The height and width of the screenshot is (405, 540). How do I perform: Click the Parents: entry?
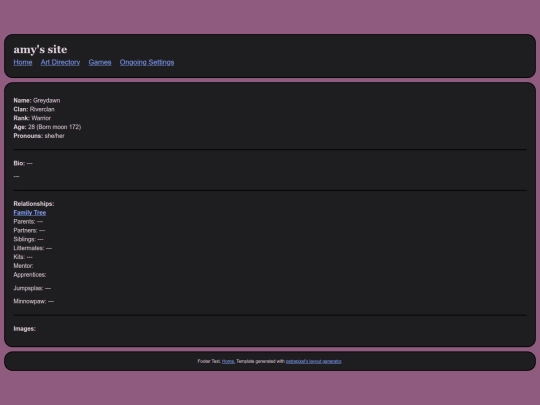point(28,221)
